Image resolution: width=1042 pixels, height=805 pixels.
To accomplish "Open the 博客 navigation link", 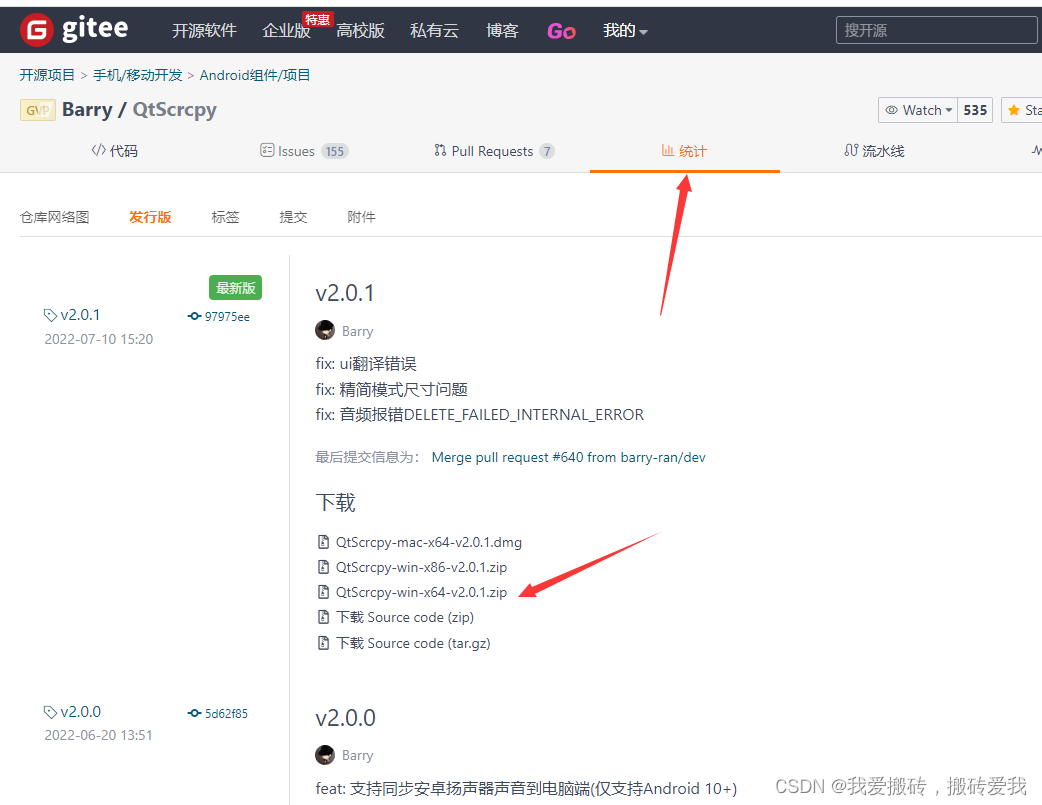I will pyautogui.click(x=502, y=31).
